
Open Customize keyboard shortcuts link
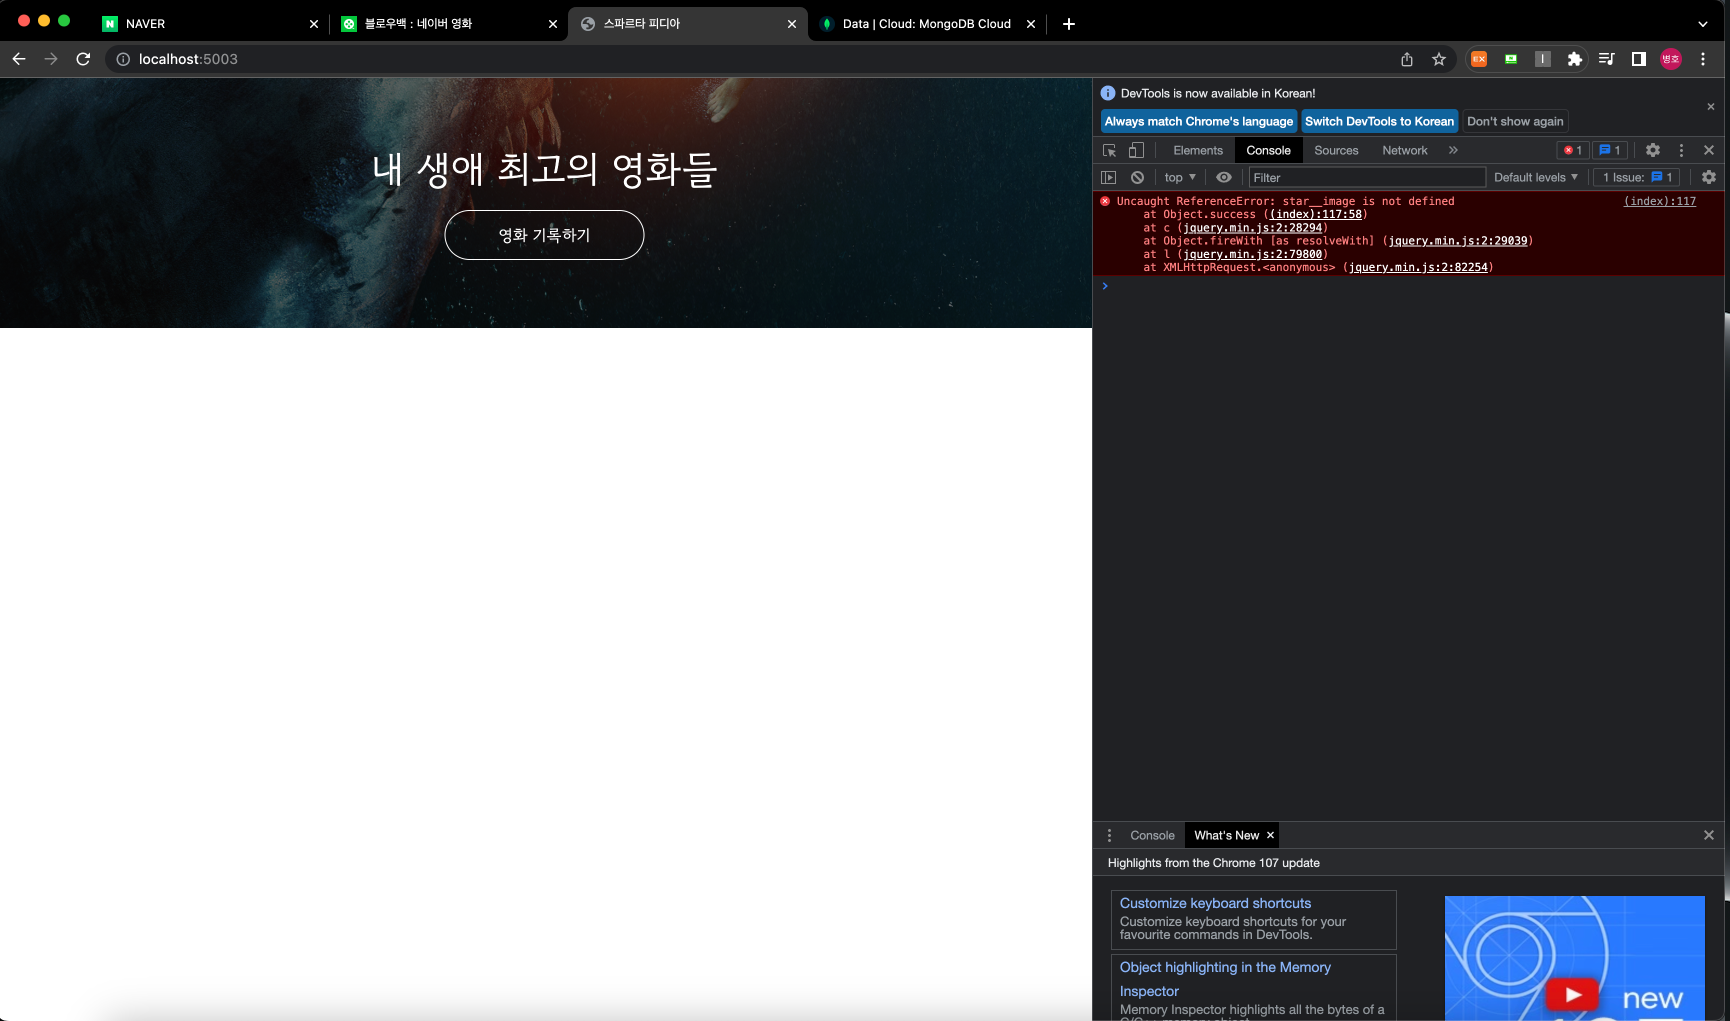pyautogui.click(x=1215, y=903)
